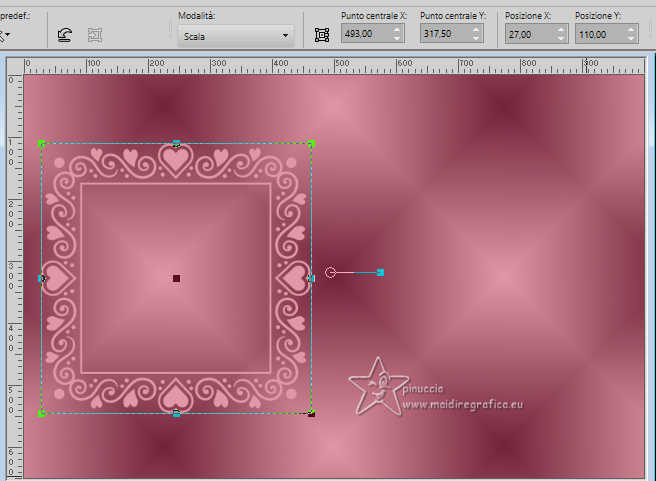Click the top-left green corner handle
Viewport: 656px width, 481px height.
(x=41, y=143)
